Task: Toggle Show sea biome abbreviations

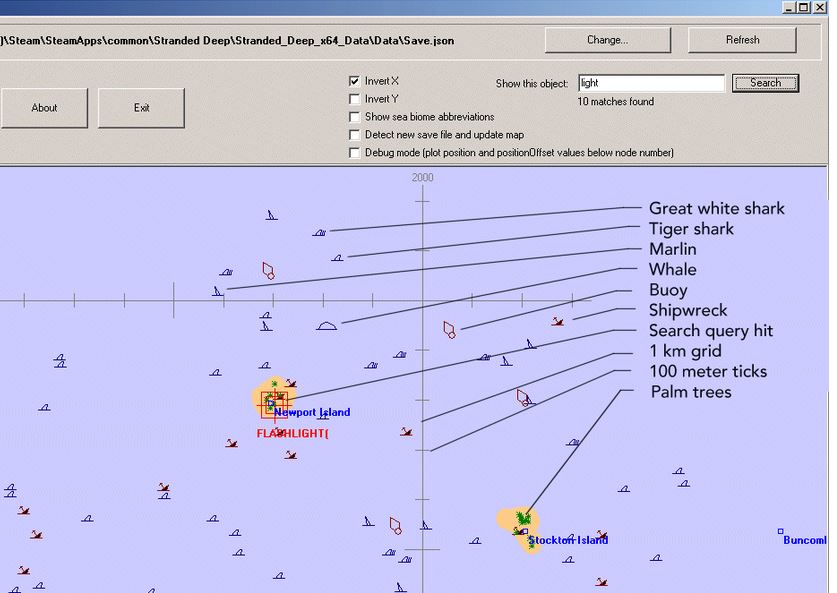Action: click(x=354, y=117)
